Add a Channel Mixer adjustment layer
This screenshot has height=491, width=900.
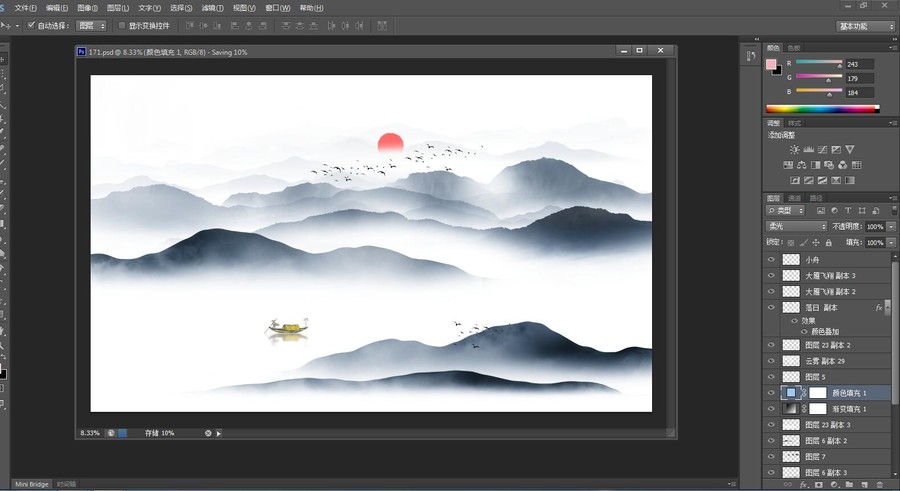coord(843,165)
